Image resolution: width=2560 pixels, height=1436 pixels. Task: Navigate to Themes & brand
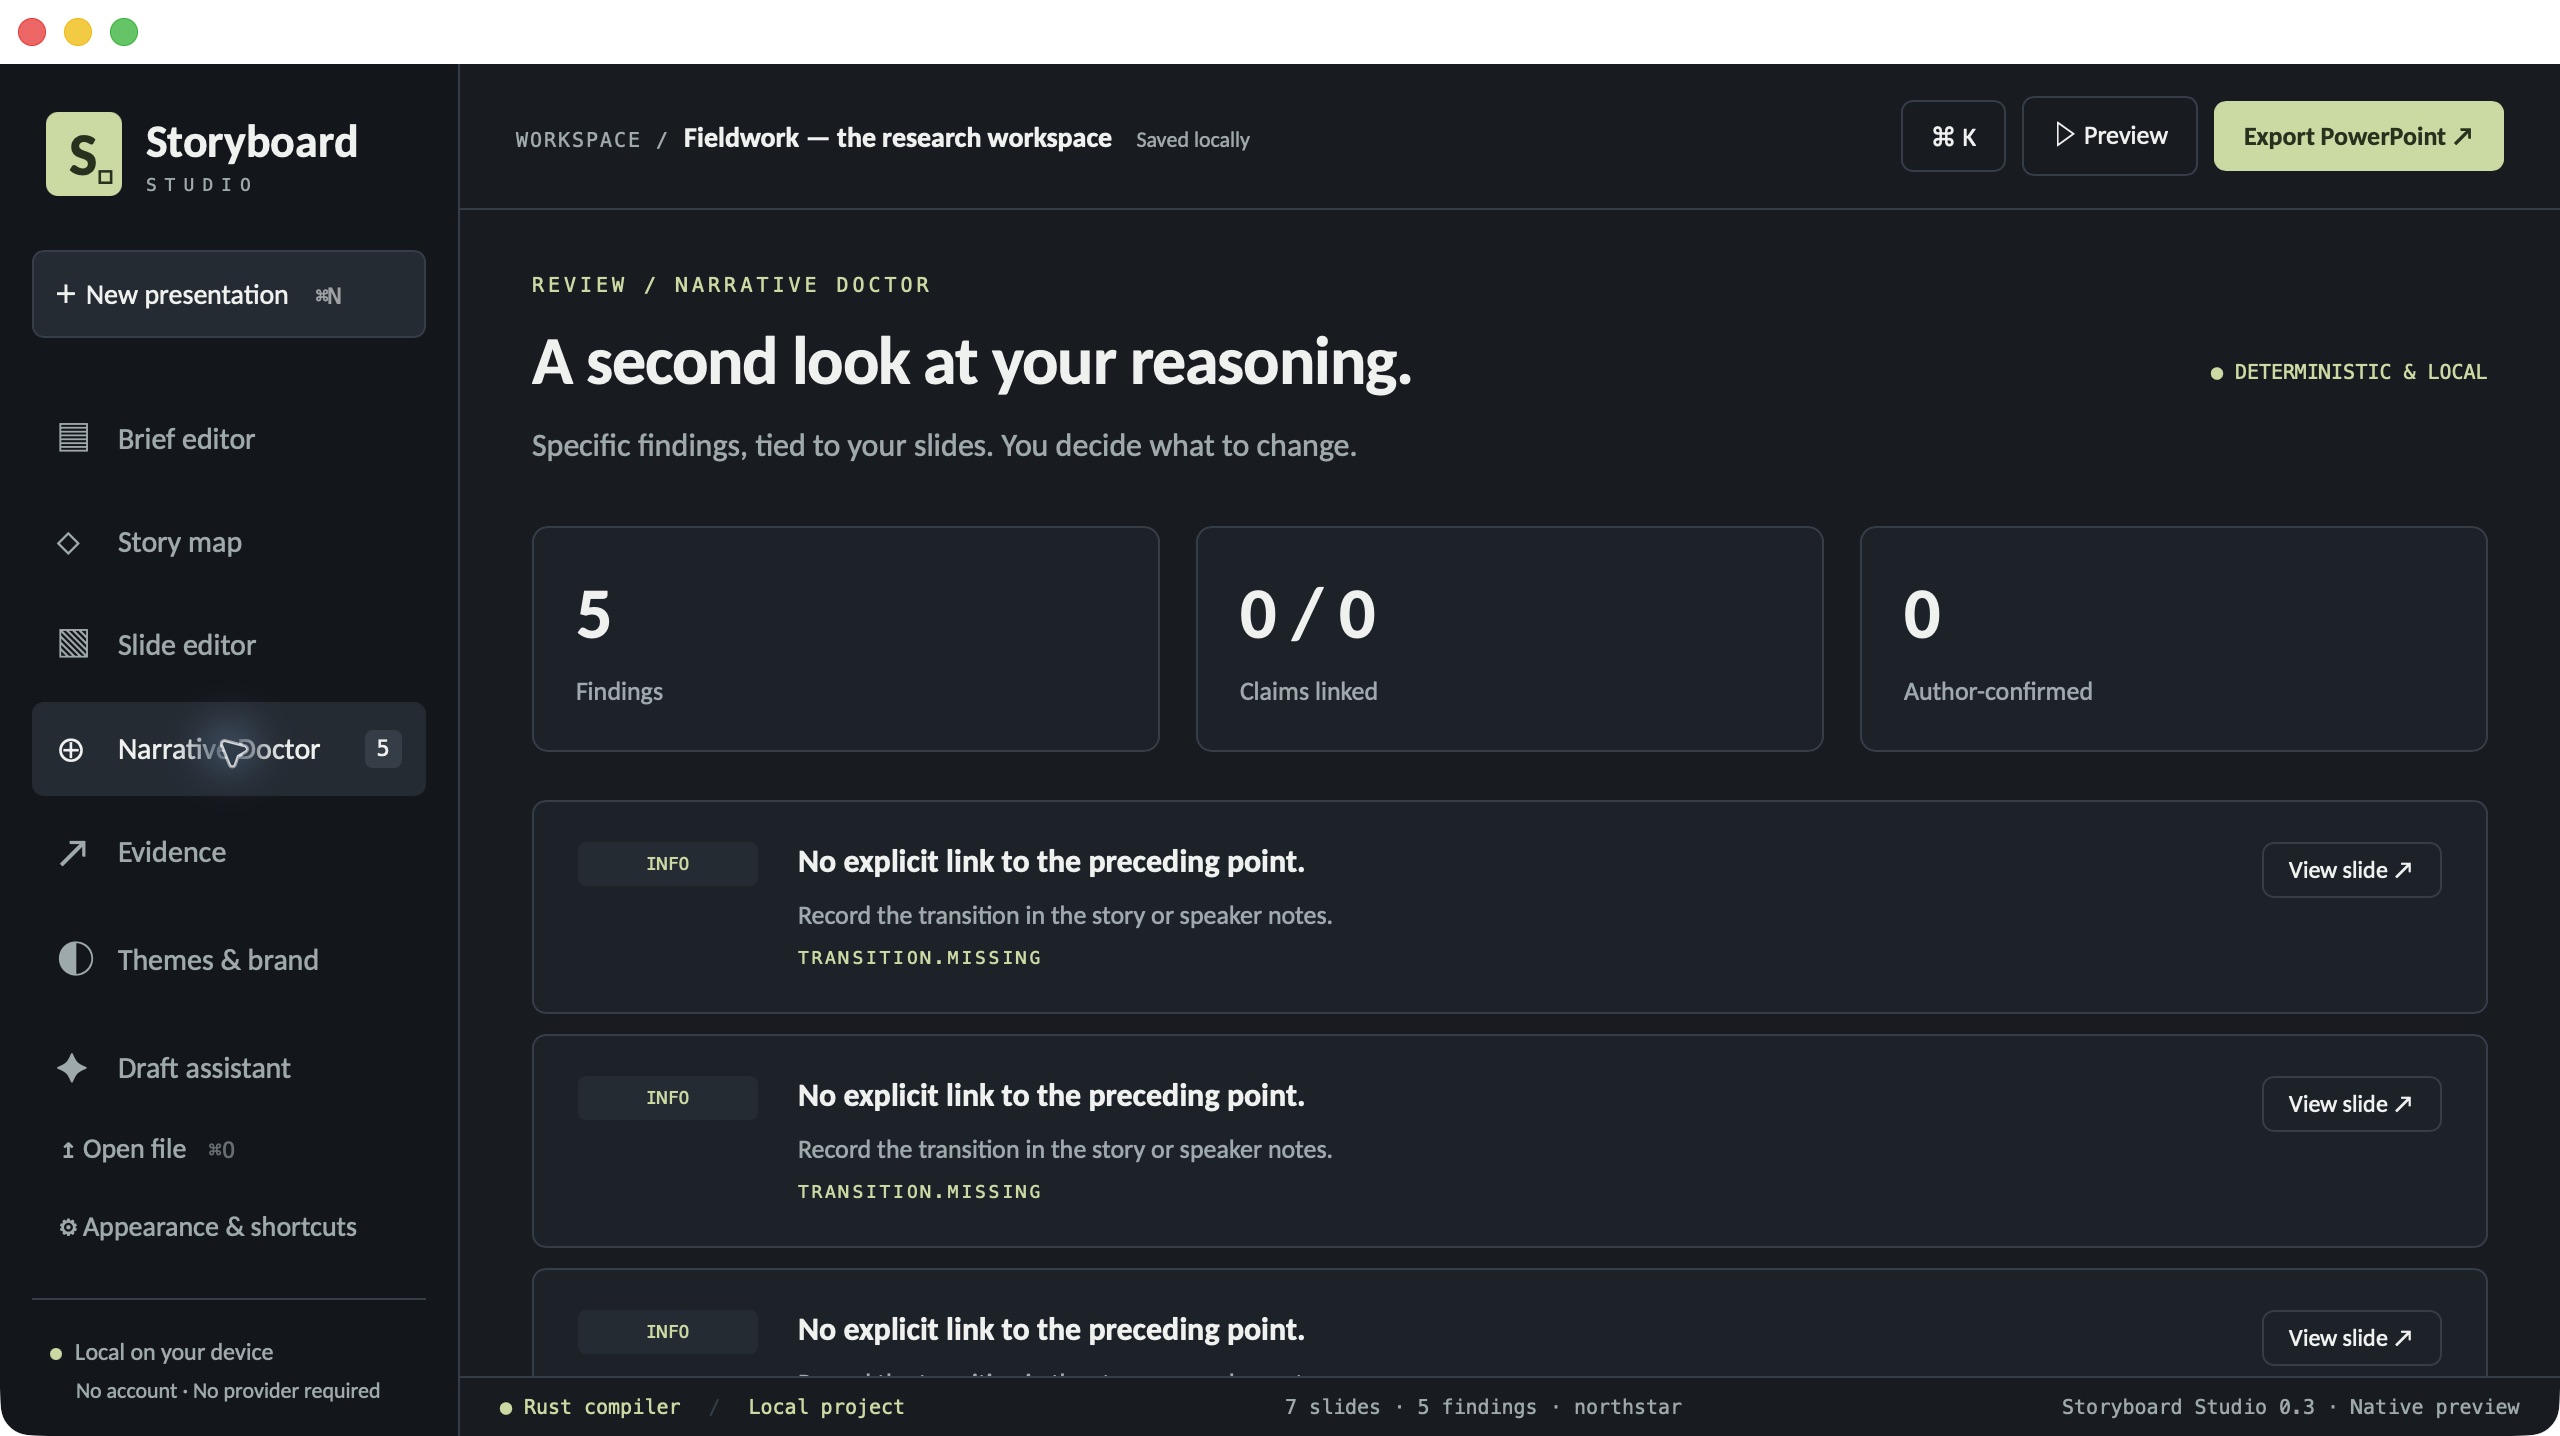229,960
